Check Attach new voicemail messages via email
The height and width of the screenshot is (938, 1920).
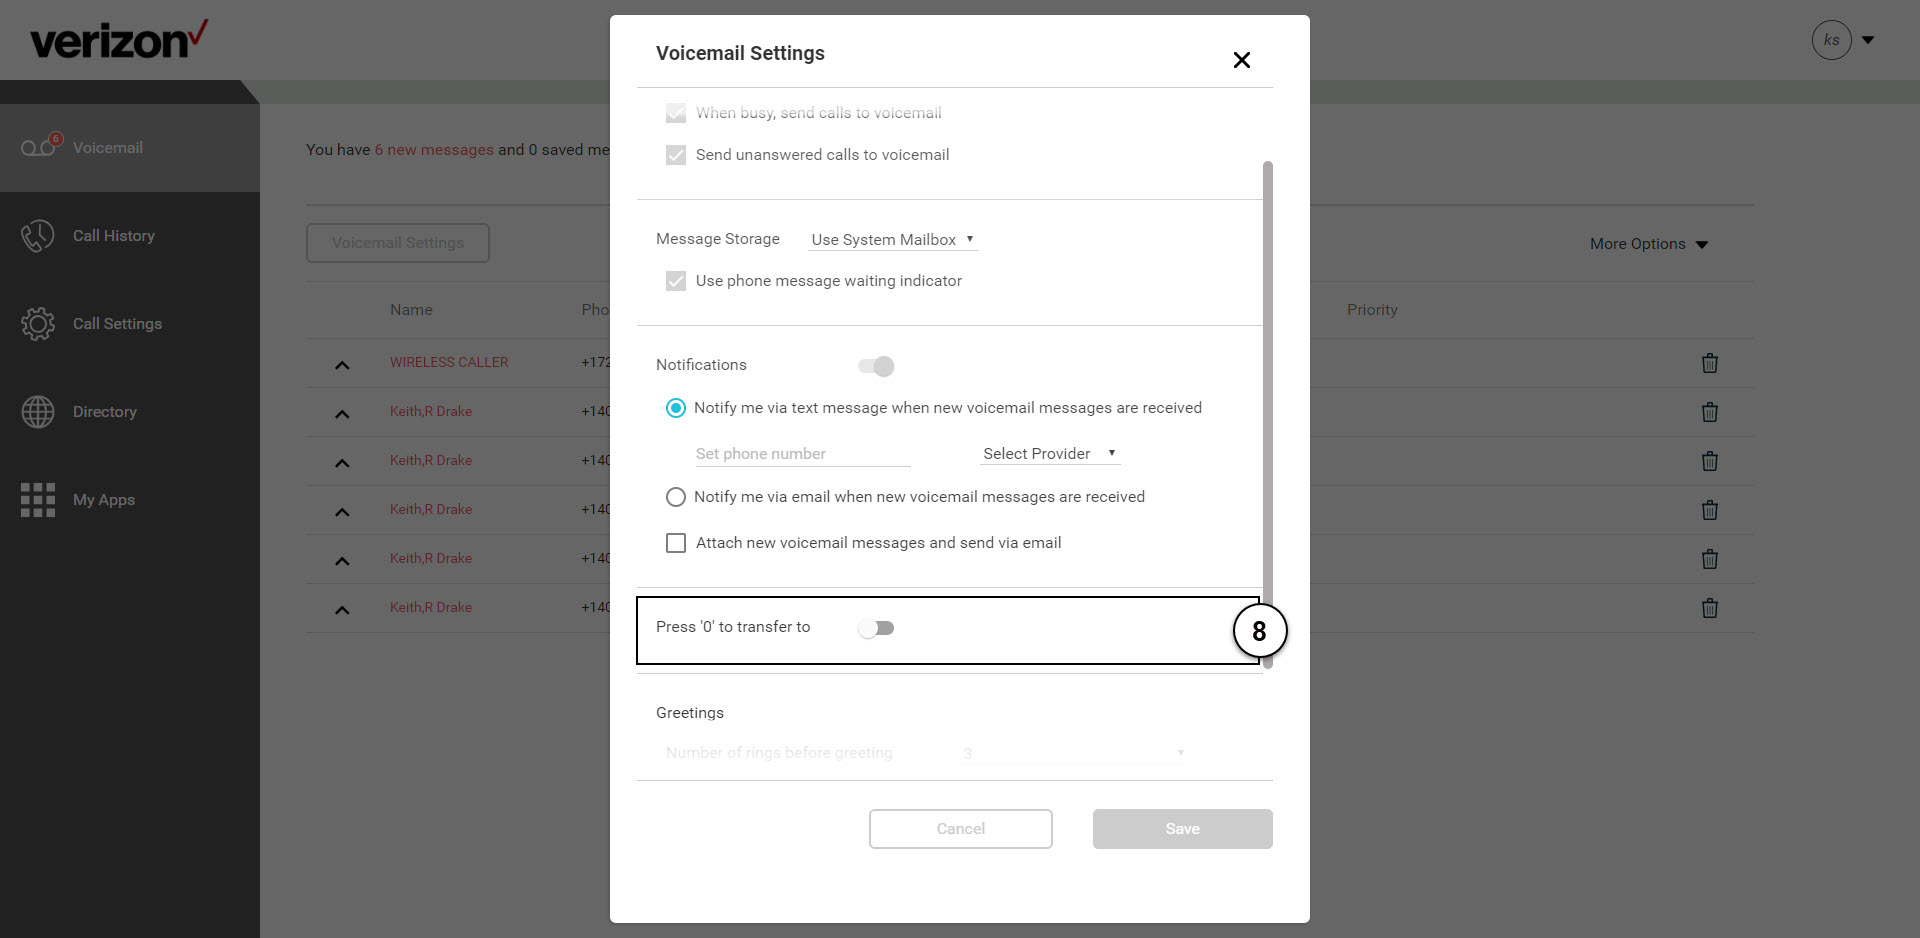[x=676, y=543]
